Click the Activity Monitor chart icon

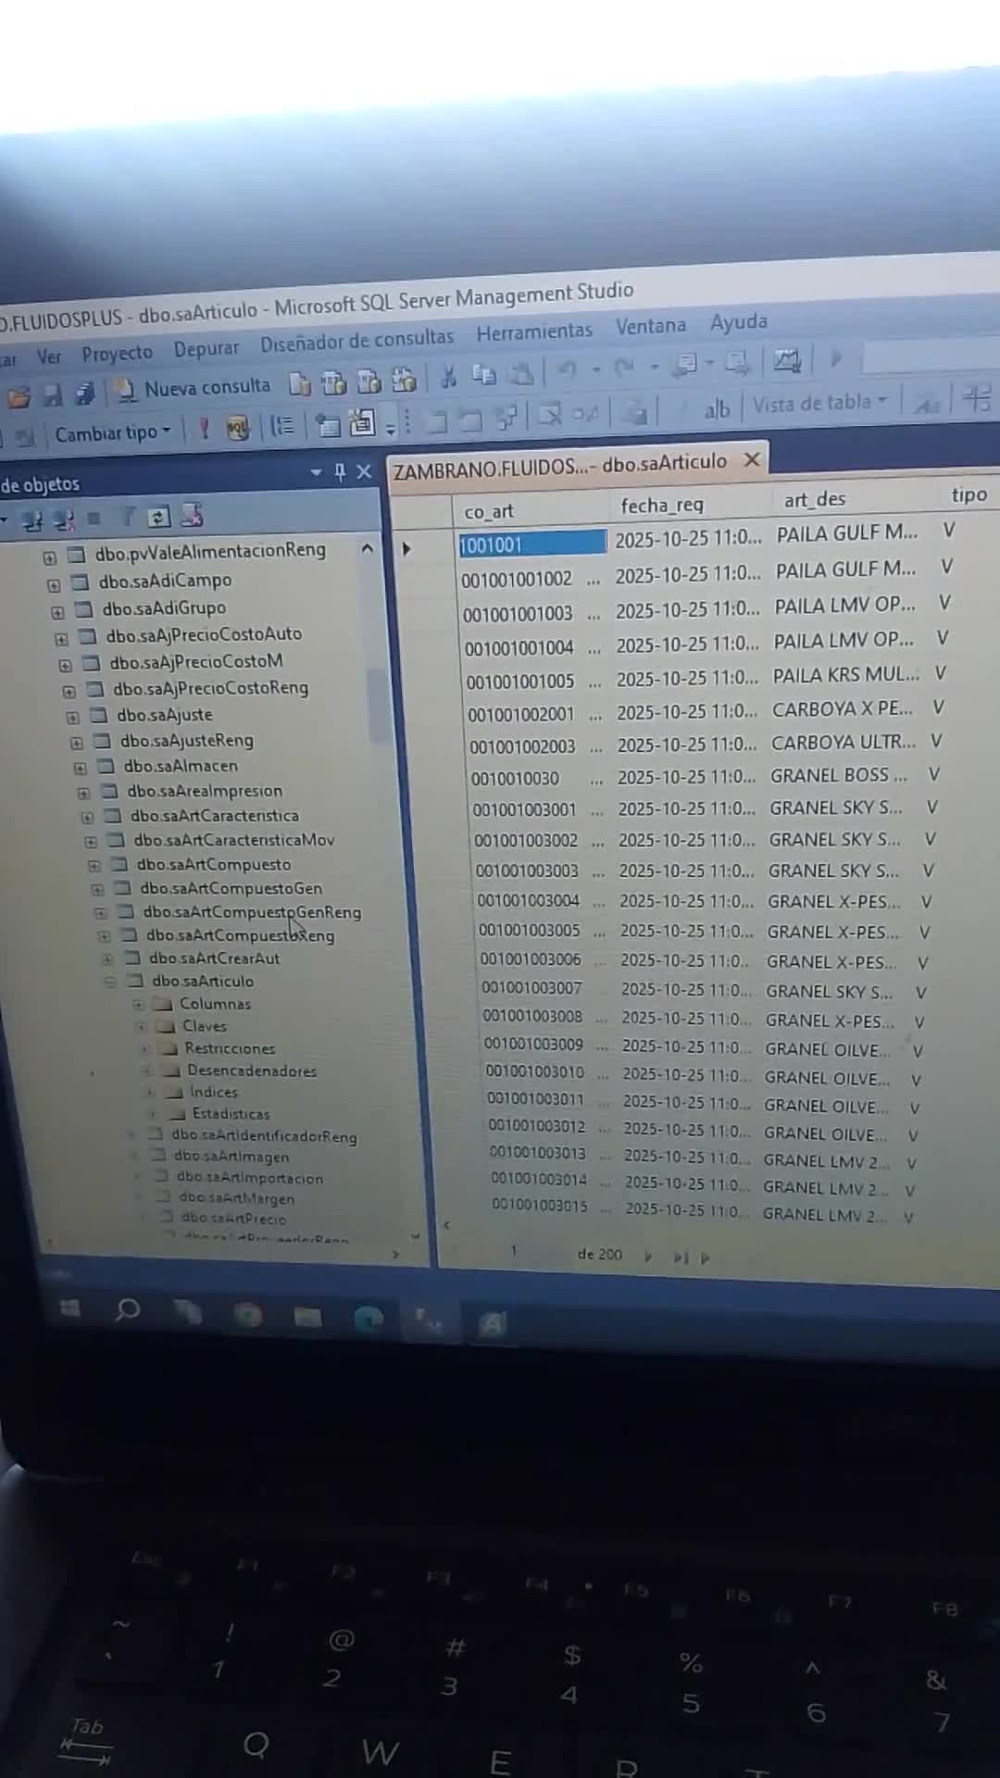click(786, 360)
